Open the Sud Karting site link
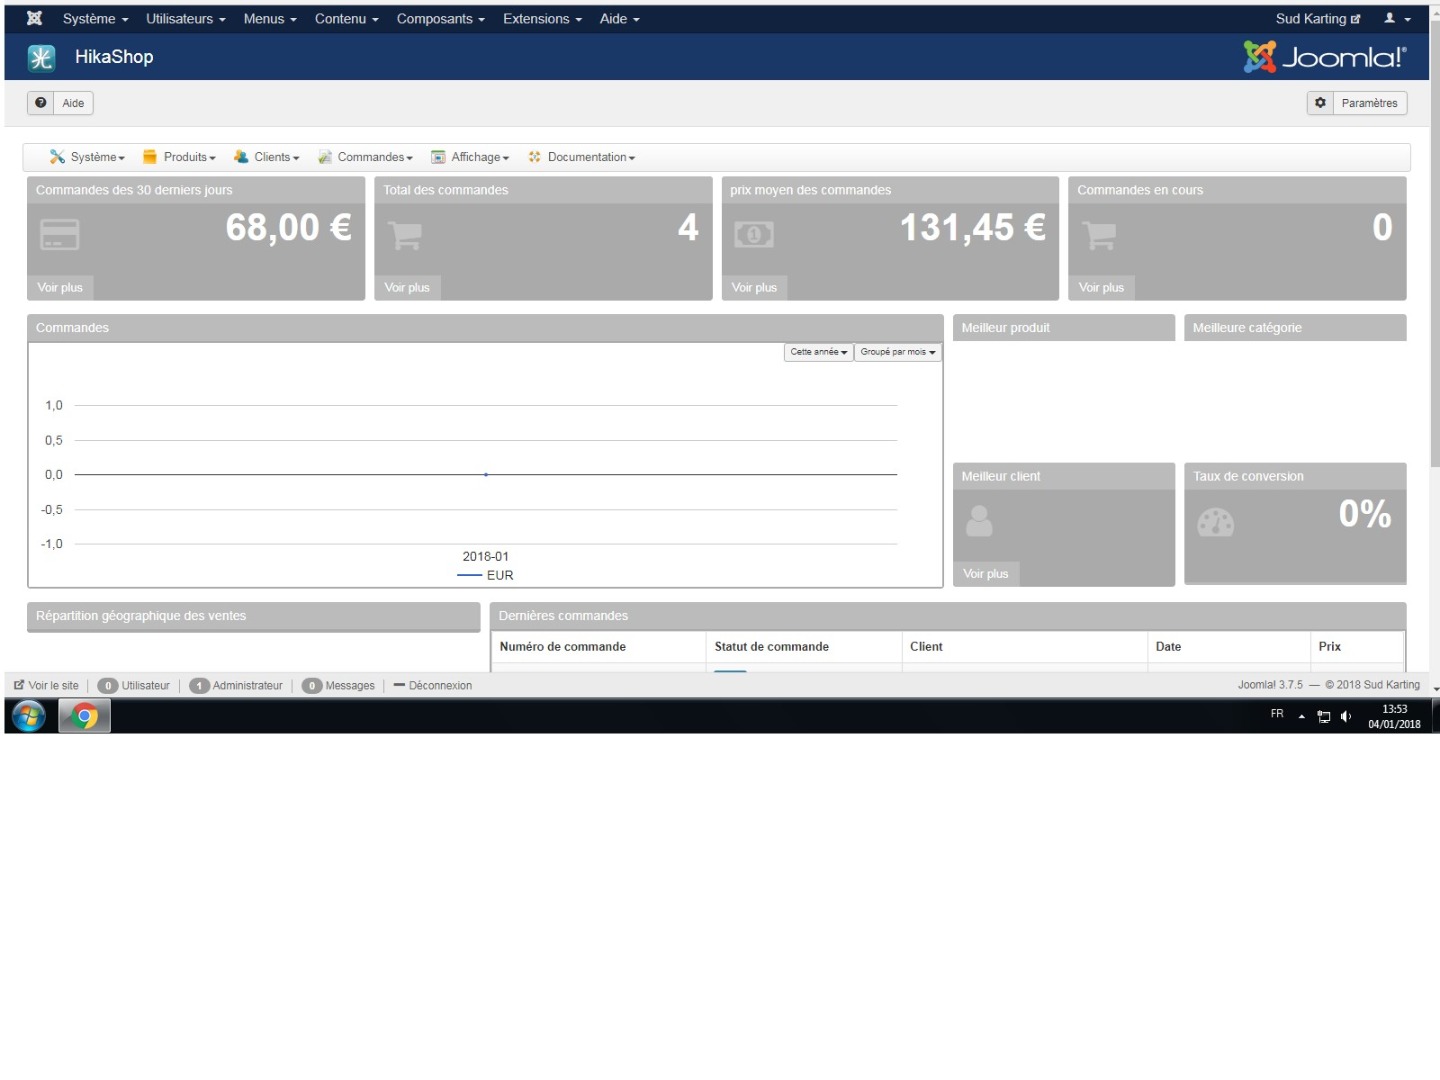The width and height of the screenshot is (1440, 1080). 1318,19
